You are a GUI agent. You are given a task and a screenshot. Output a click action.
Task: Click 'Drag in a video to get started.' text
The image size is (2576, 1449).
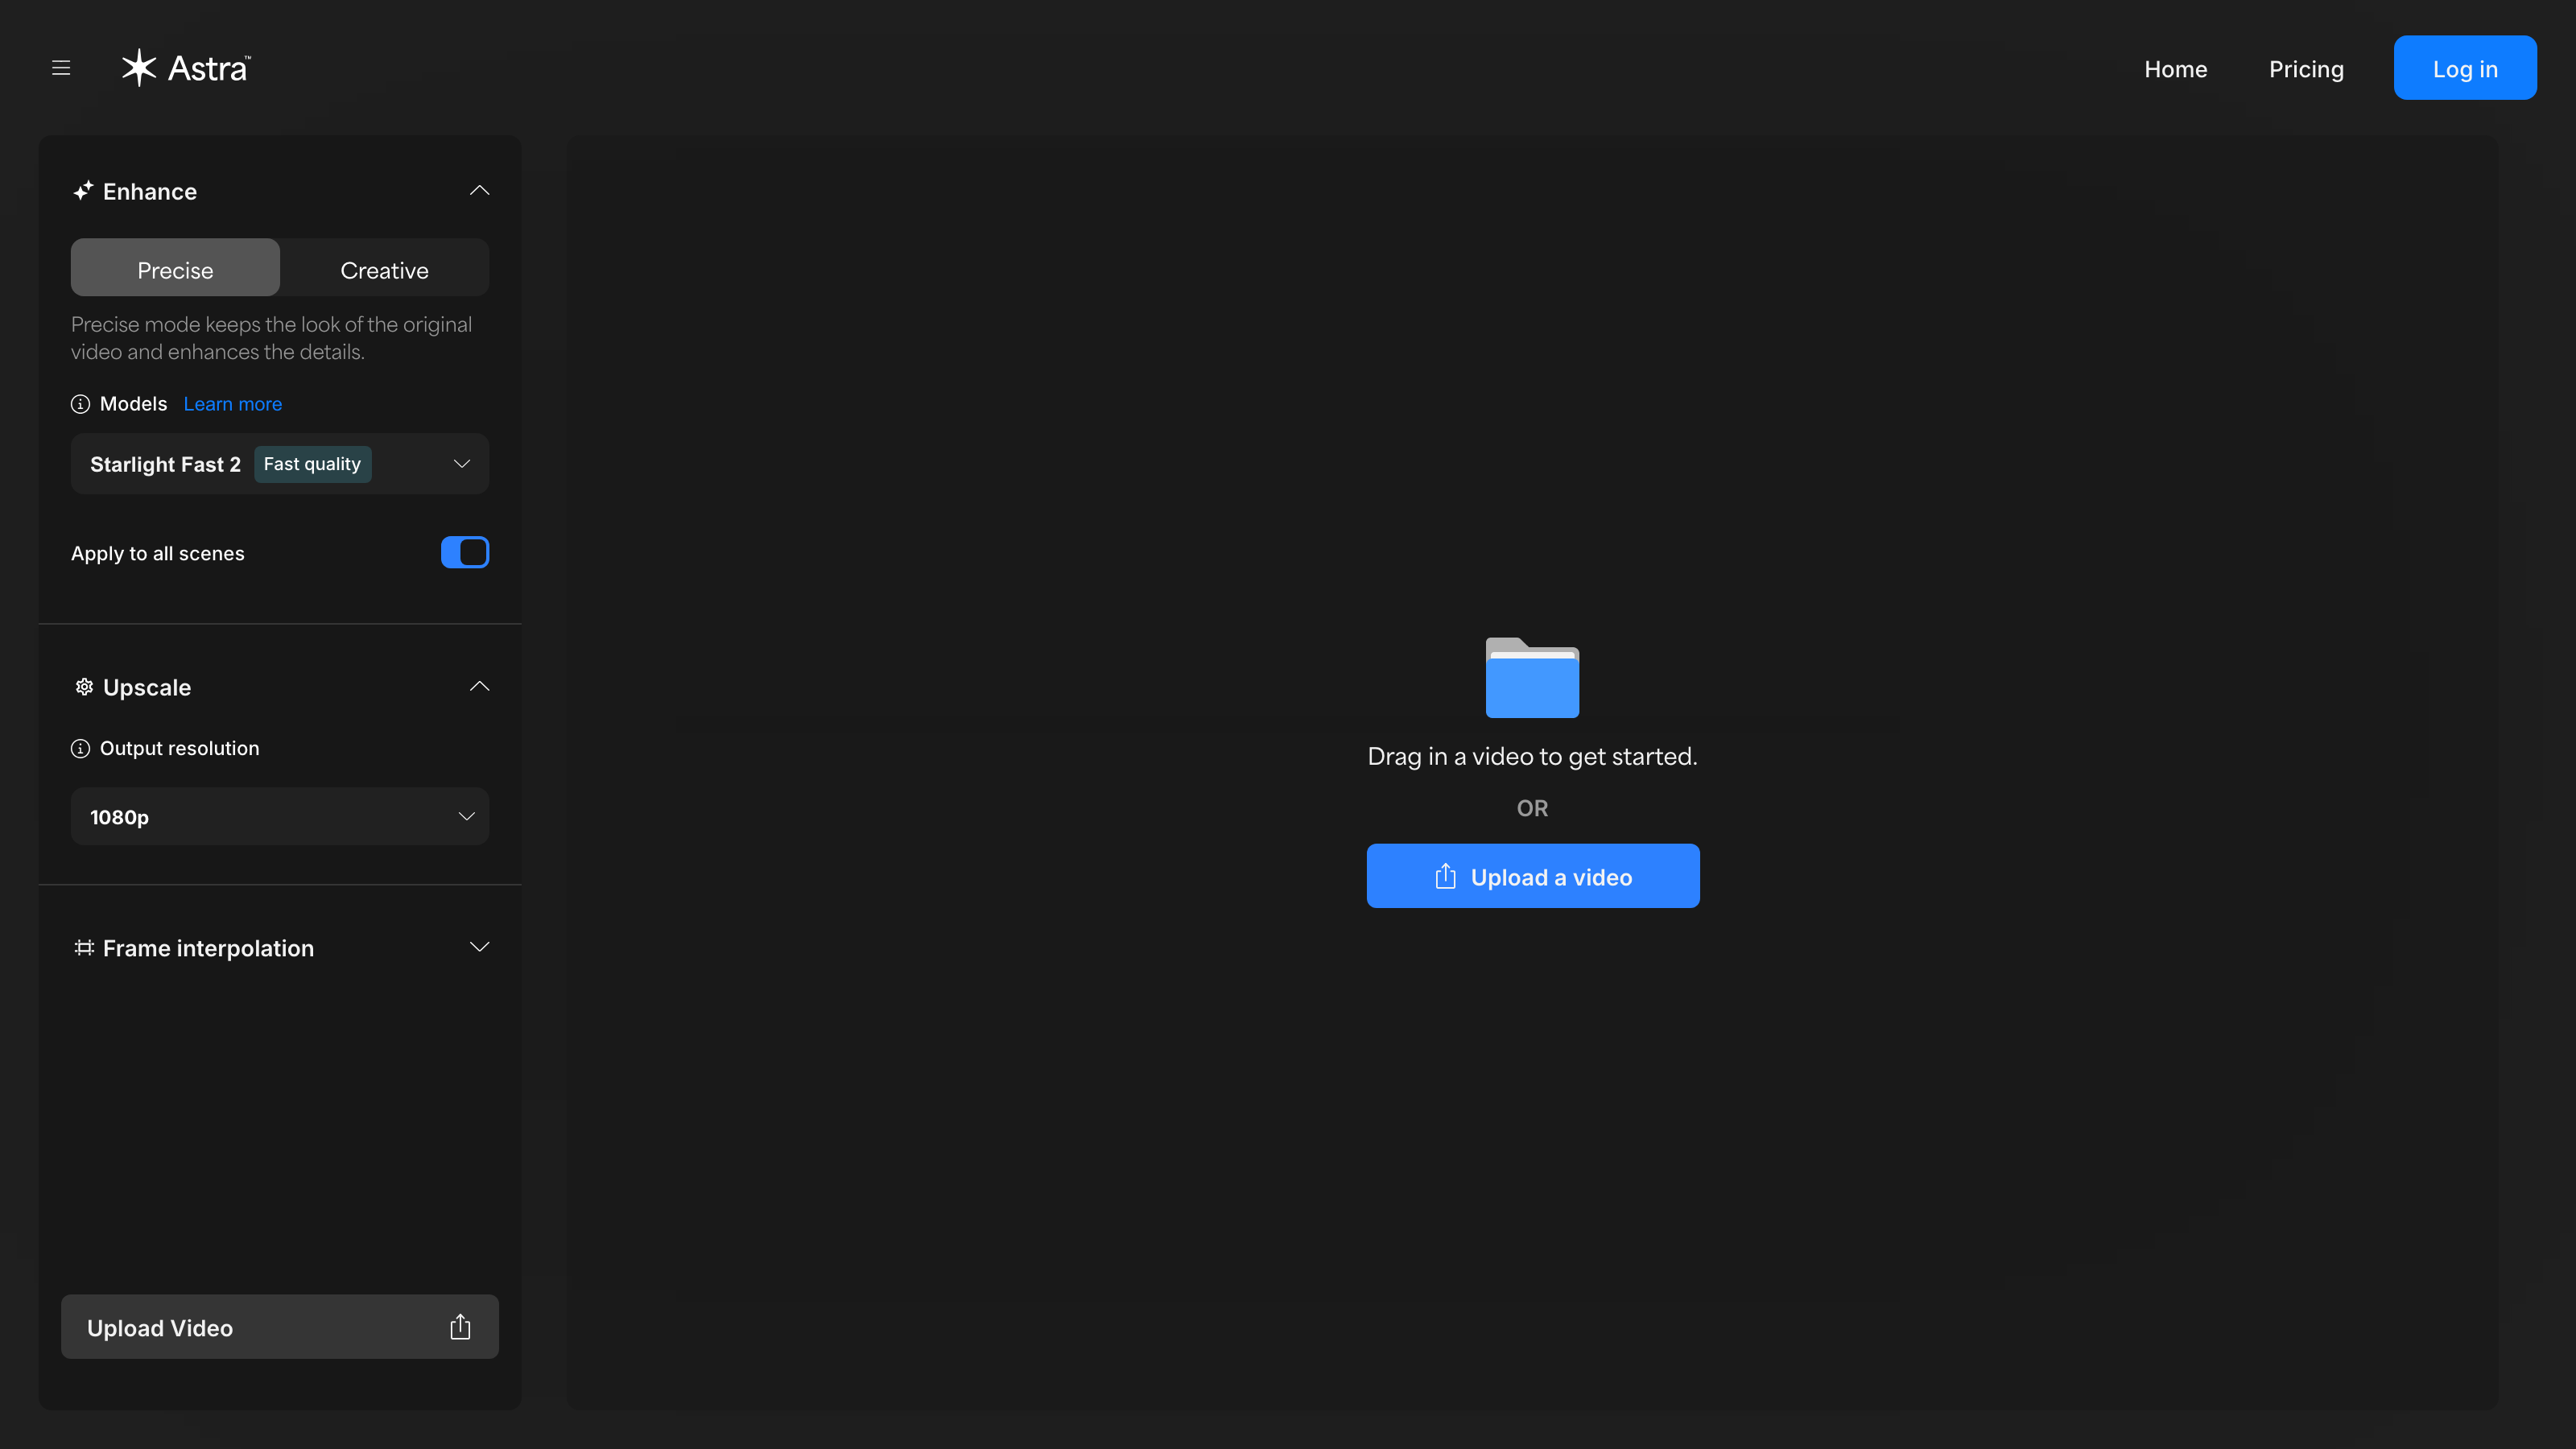[x=1532, y=757]
